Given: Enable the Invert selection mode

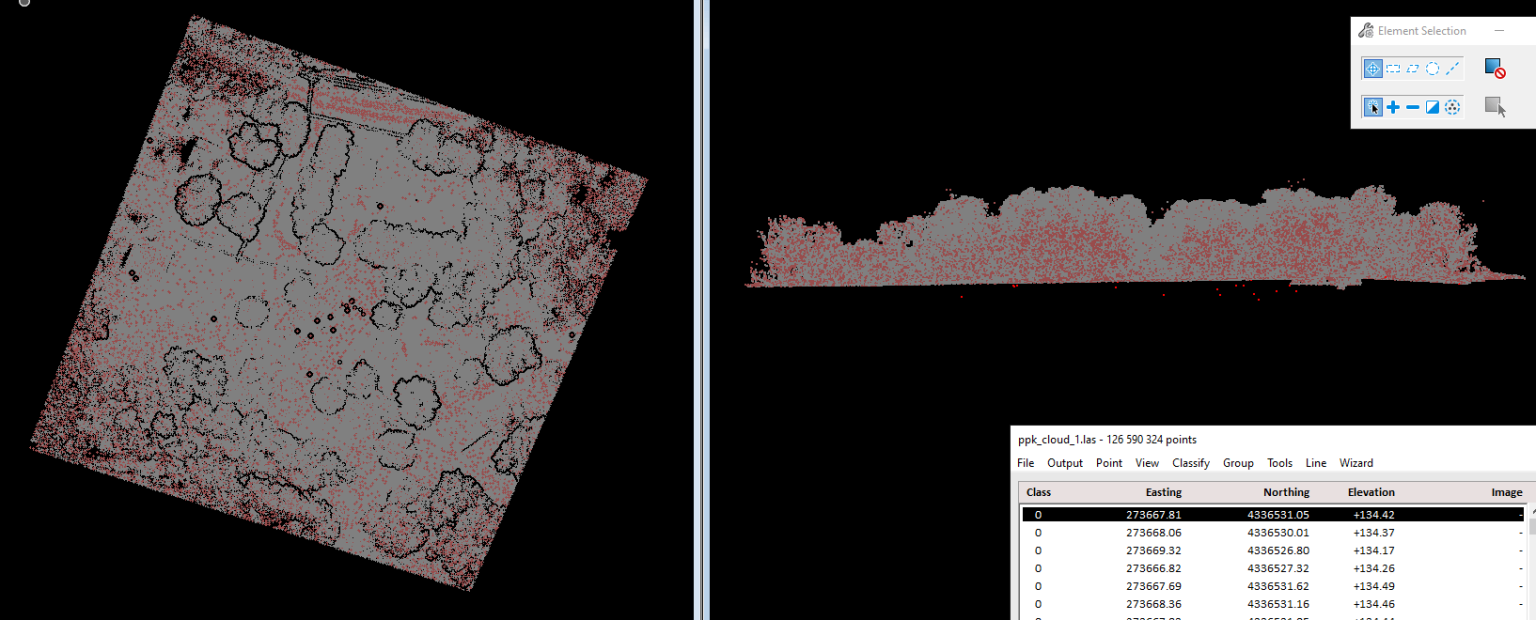Looking at the screenshot, I should (x=1432, y=106).
